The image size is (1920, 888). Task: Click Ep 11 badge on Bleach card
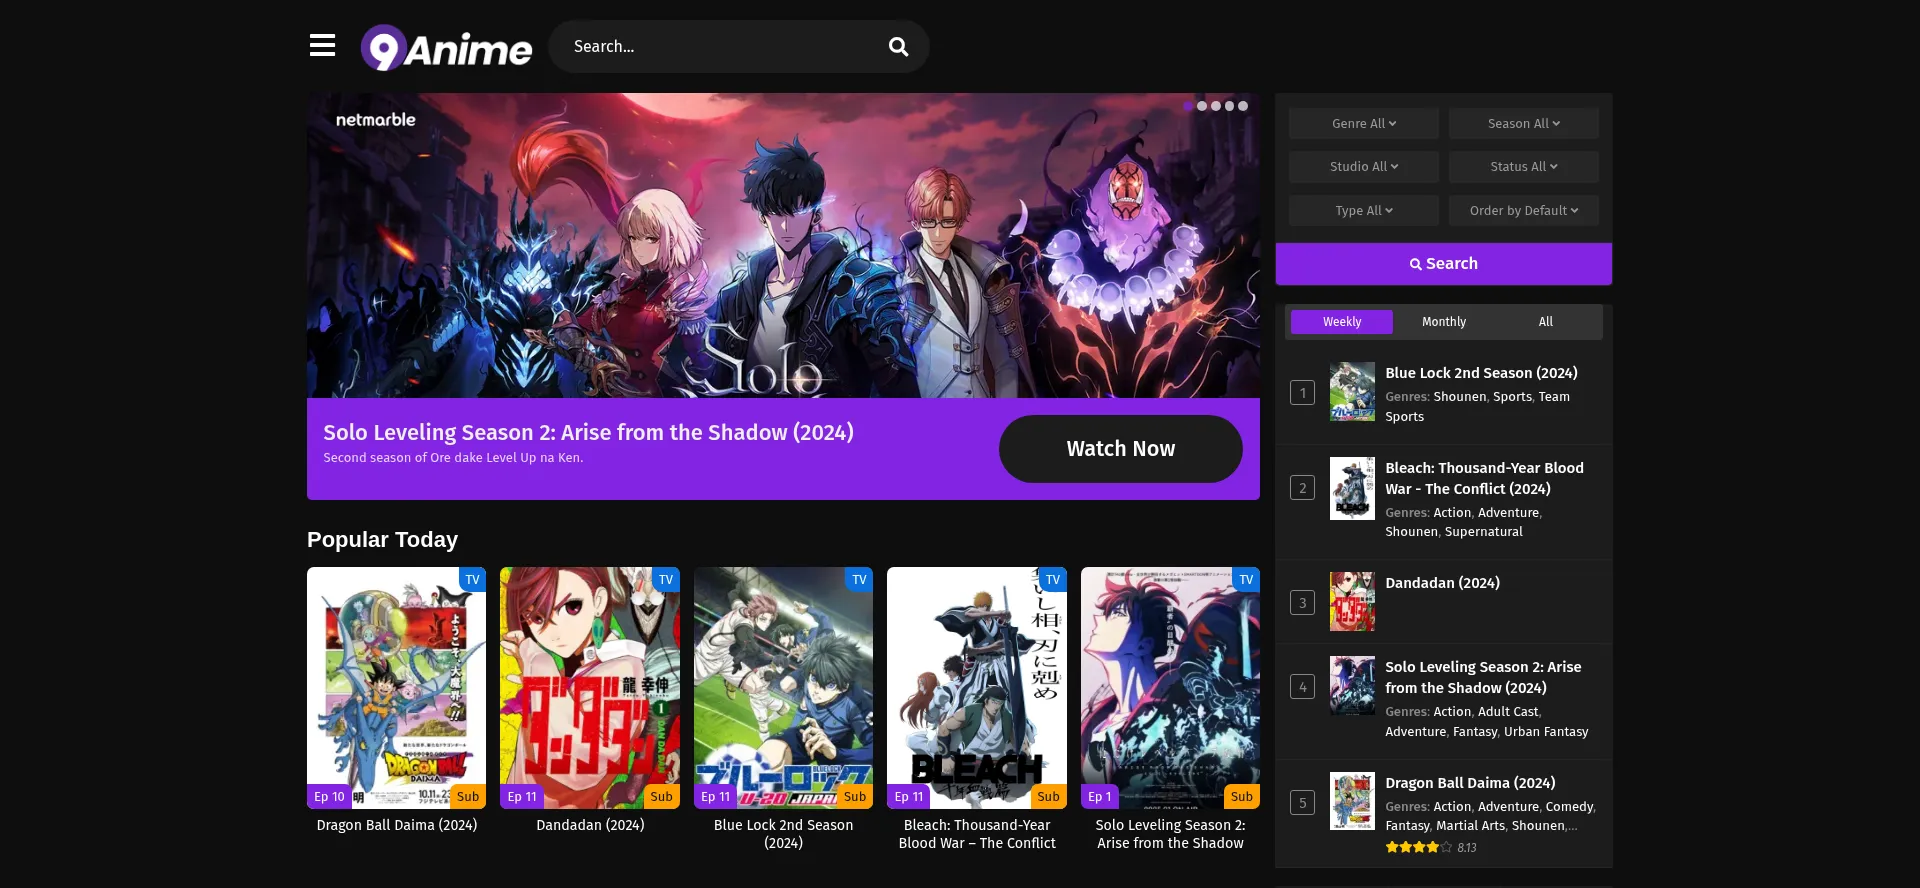(x=909, y=797)
